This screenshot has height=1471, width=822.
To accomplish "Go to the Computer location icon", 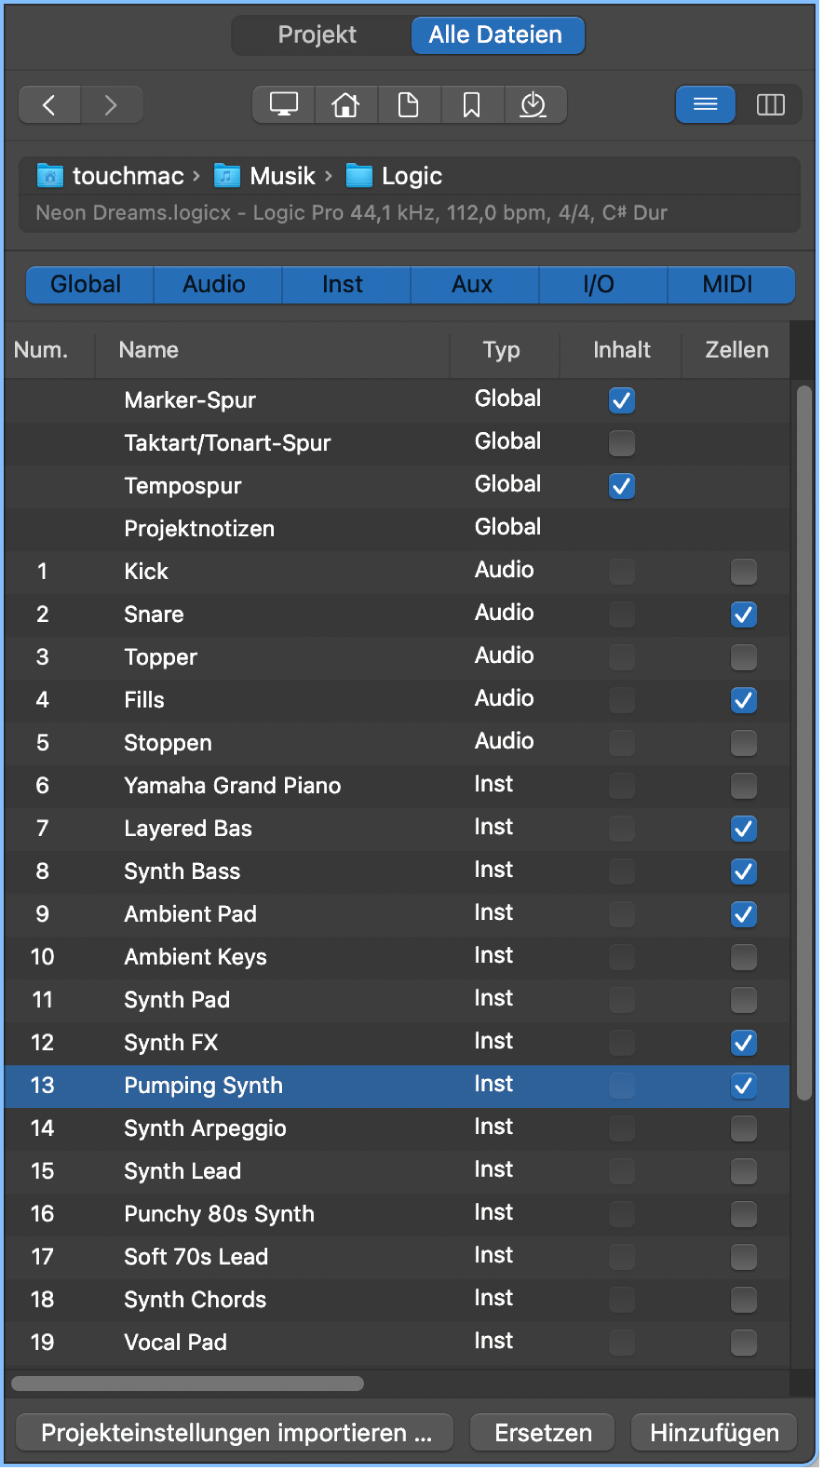I will pyautogui.click(x=284, y=105).
